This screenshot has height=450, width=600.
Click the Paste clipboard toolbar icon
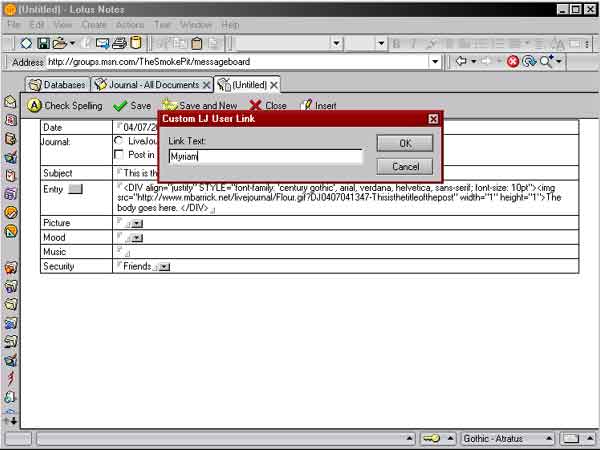(197, 43)
